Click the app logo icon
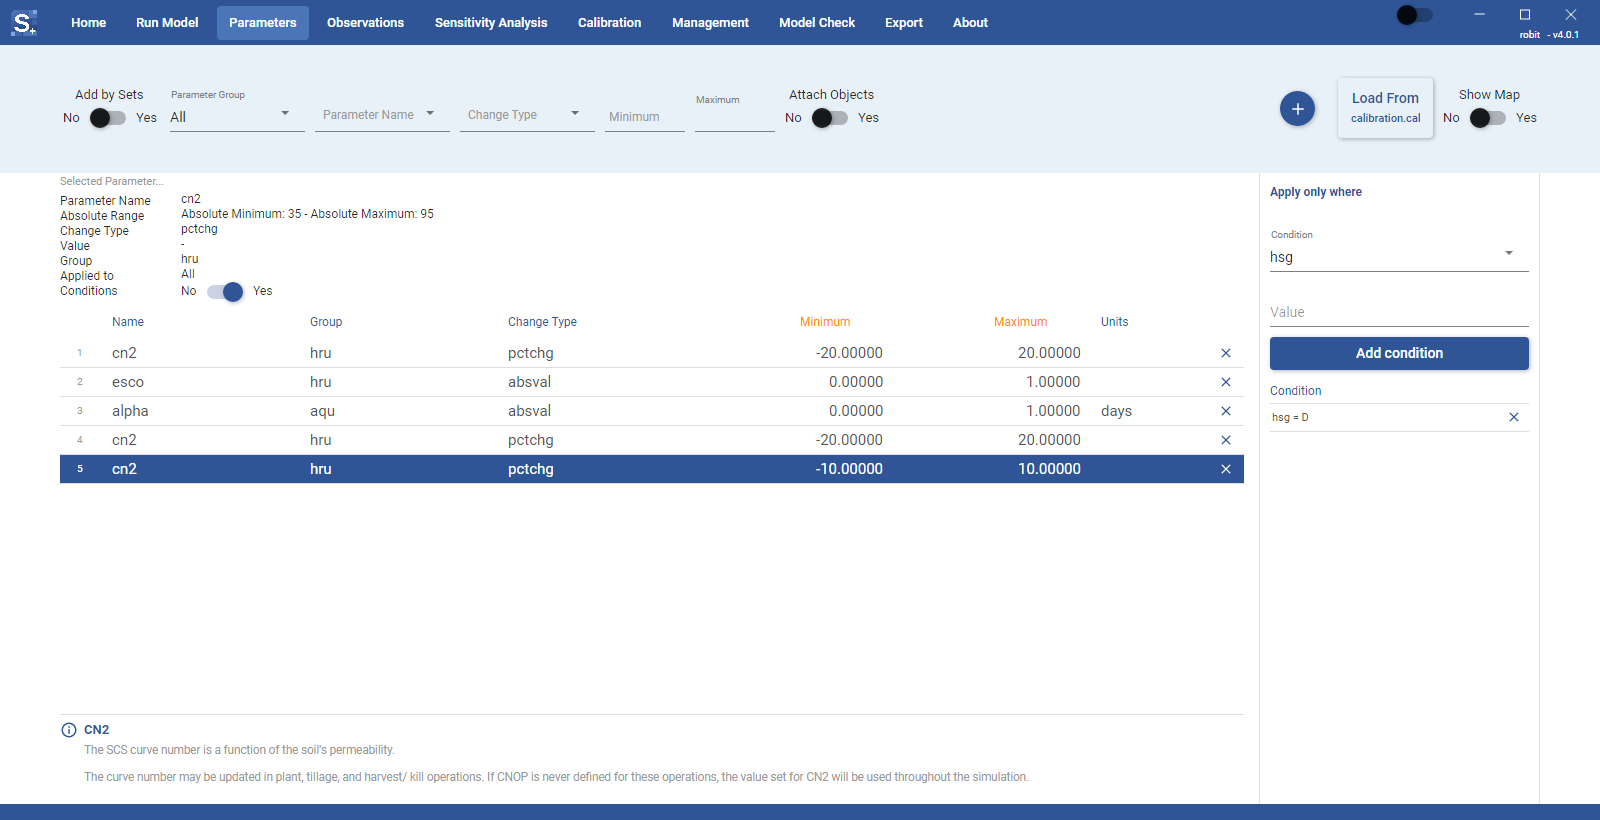The width and height of the screenshot is (1600, 820). click(x=24, y=22)
